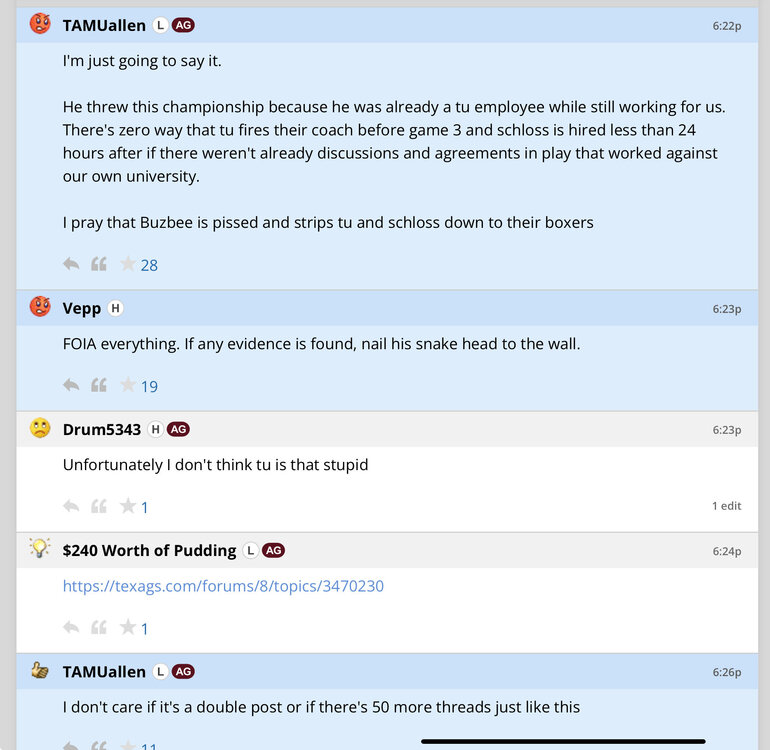Open Vepp's user profile name
The image size is (770, 750).
tap(81, 308)
